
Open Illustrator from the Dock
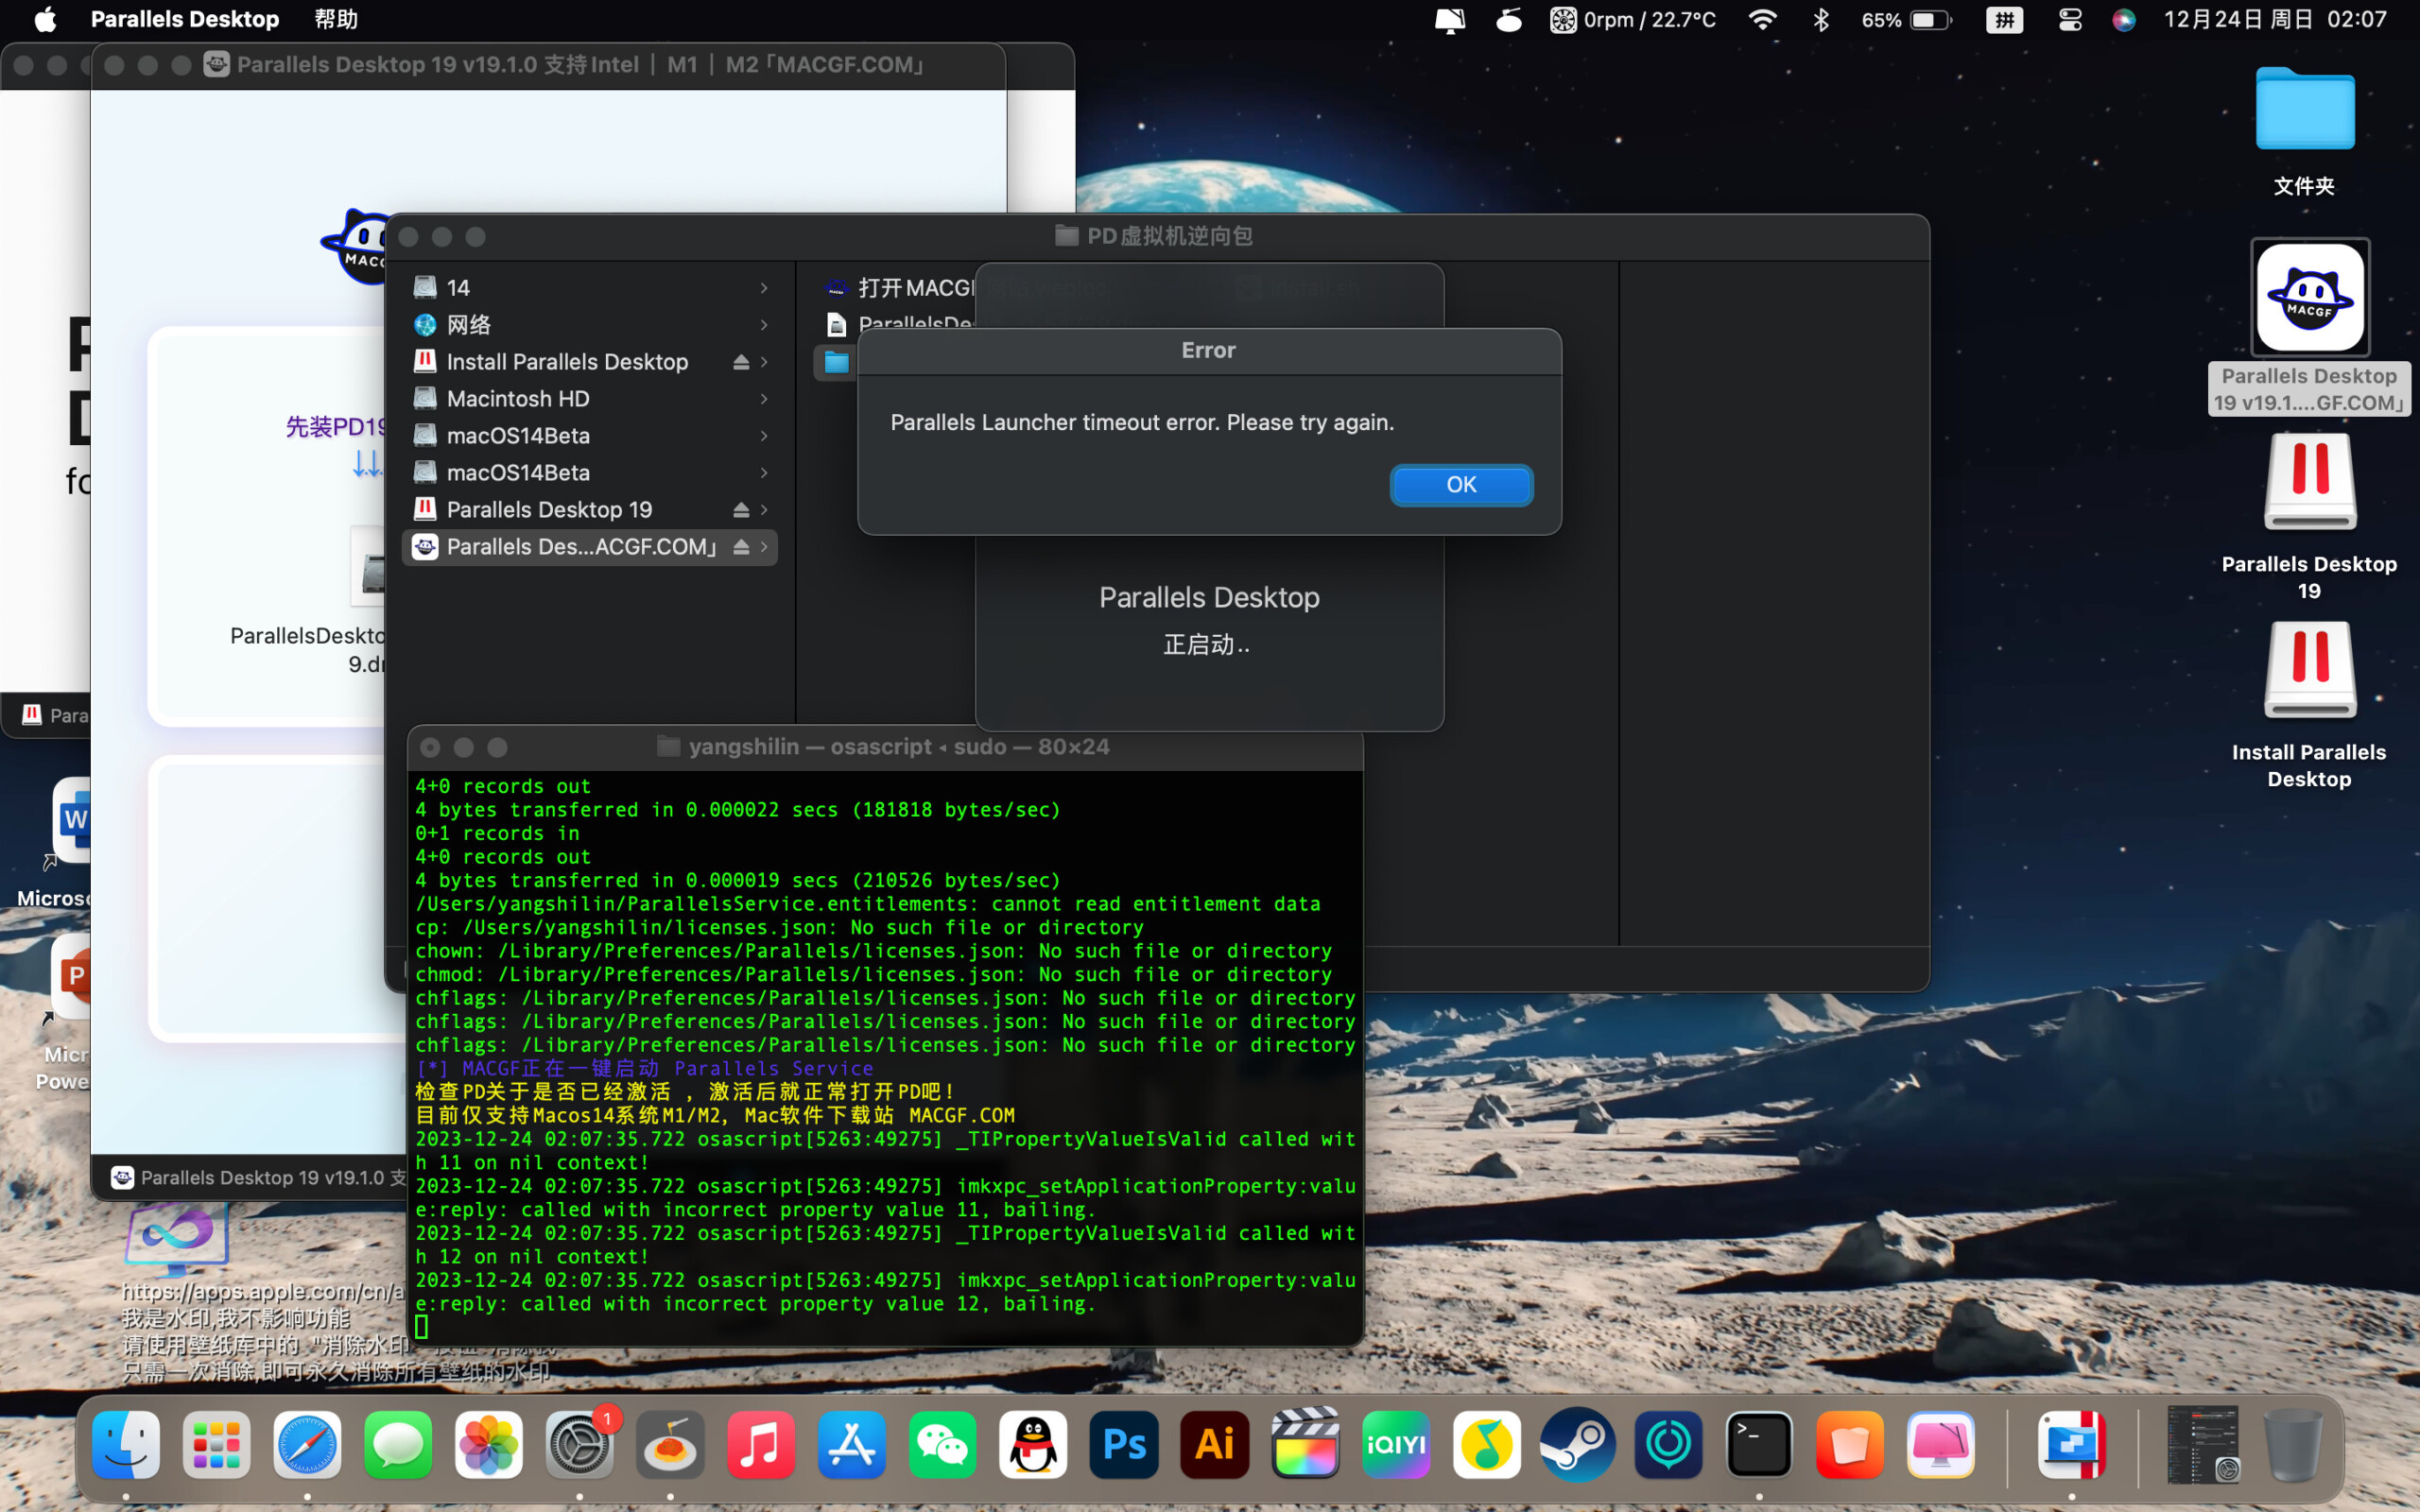point(1215,1444)
